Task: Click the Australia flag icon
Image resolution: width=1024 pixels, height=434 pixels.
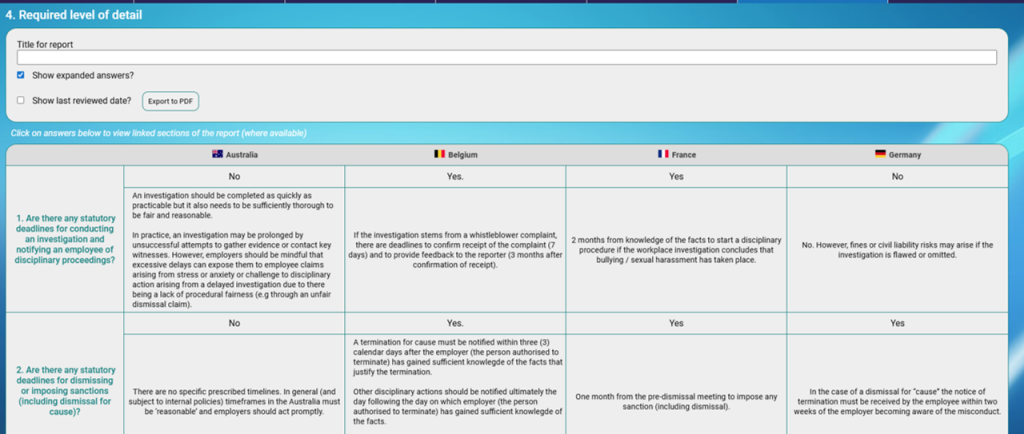Action: tap(216, 155)
